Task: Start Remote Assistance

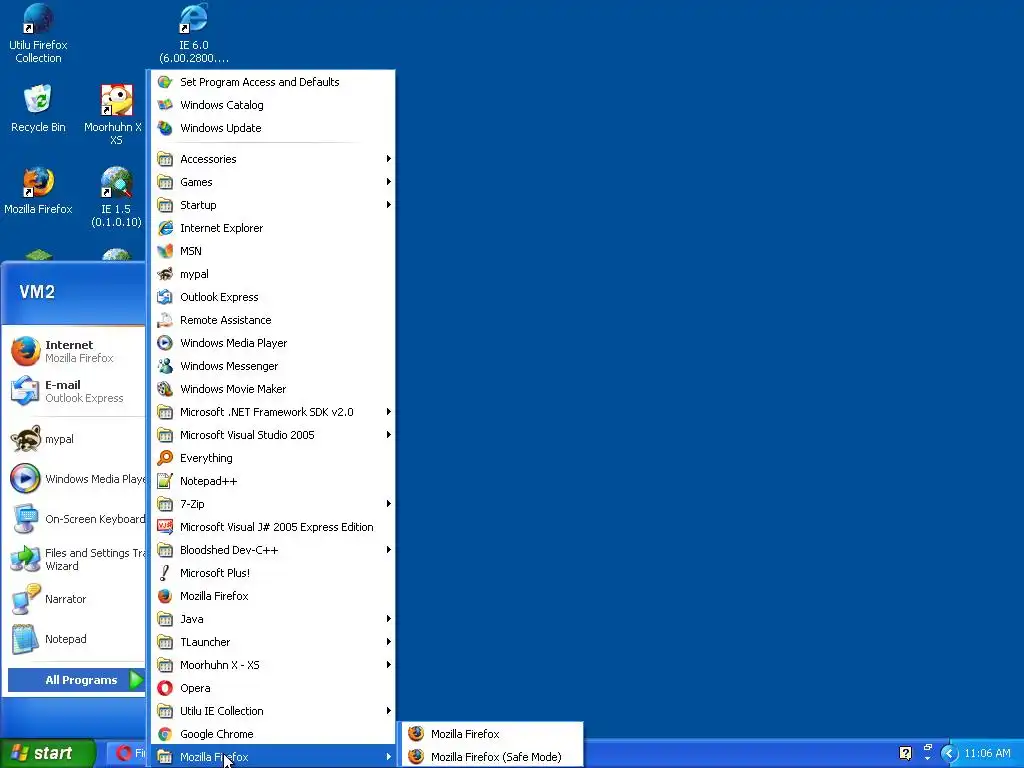Action: tap(273, 320)
